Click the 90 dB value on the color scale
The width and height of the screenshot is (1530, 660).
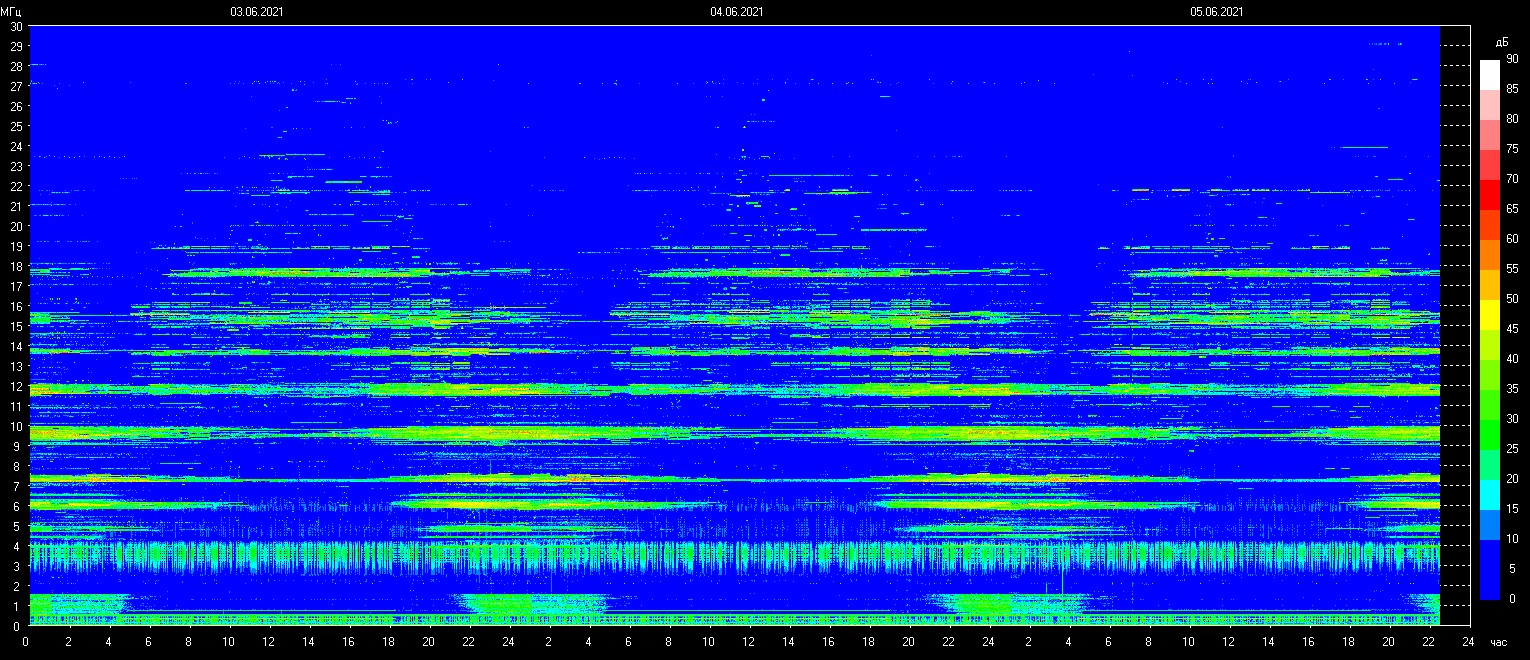pyautogui.click(x=1512, y=59)
